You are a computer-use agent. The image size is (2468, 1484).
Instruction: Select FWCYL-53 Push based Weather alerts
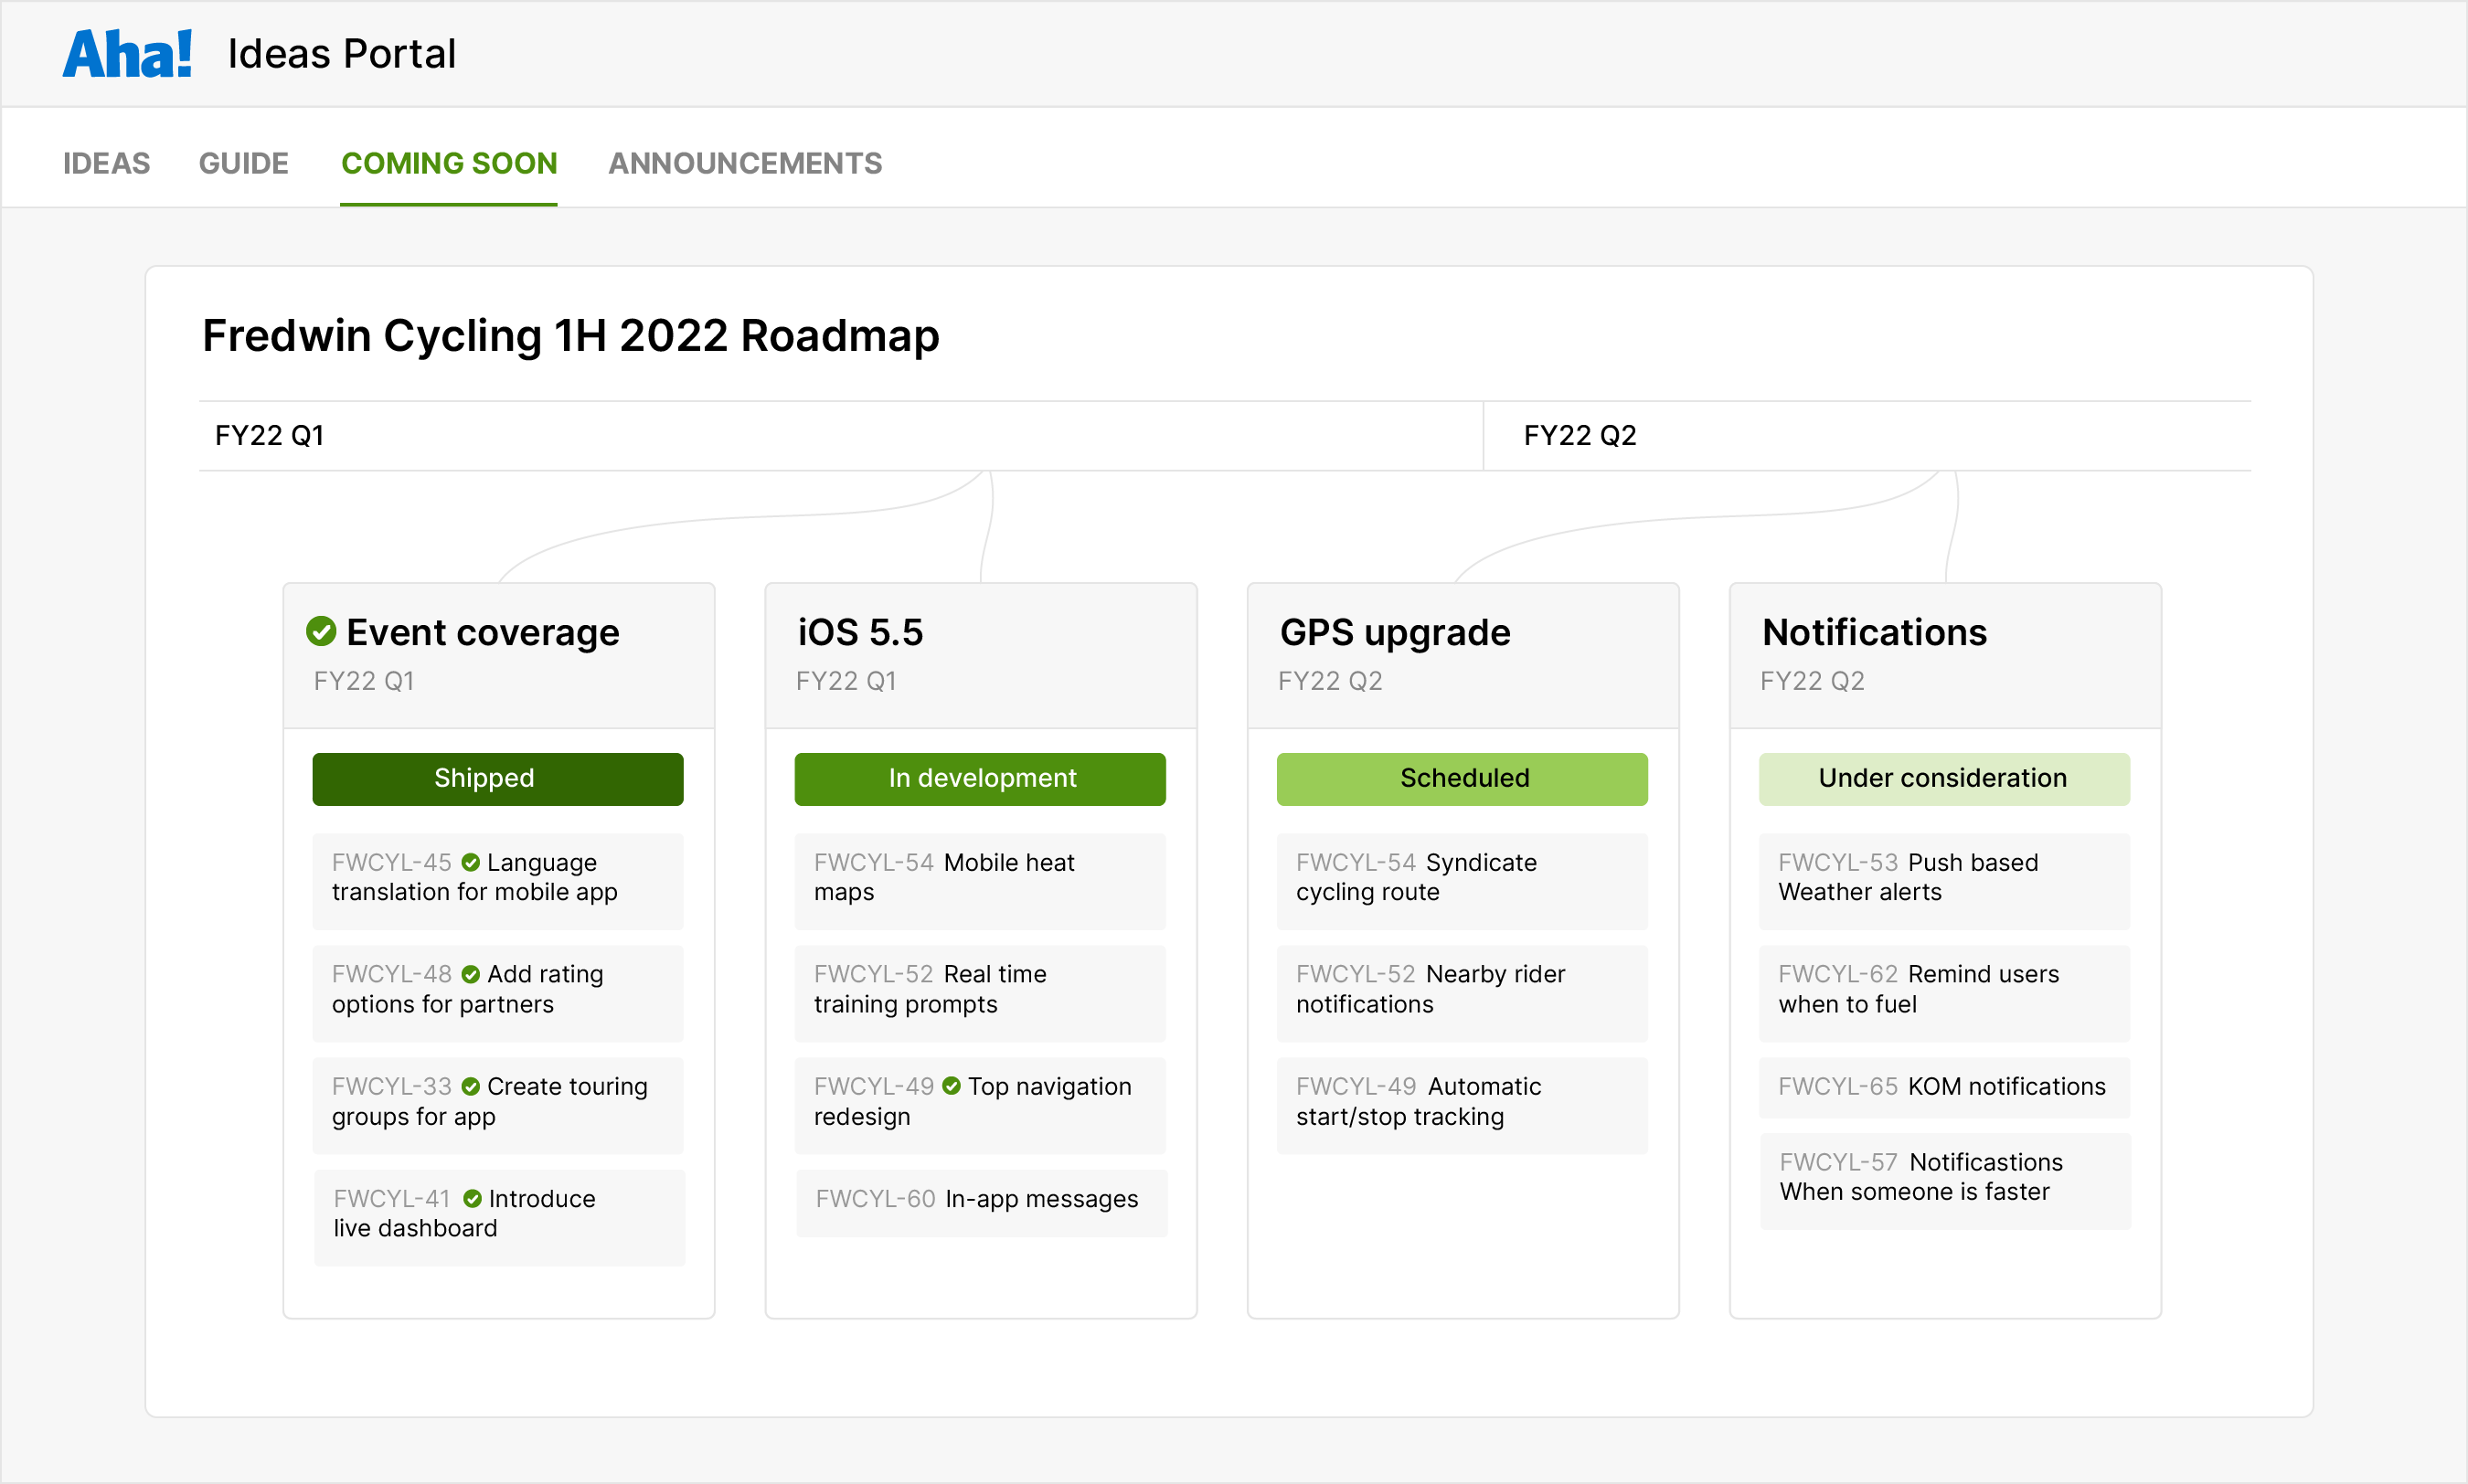pyautogui.click(x=1943, y=877)
